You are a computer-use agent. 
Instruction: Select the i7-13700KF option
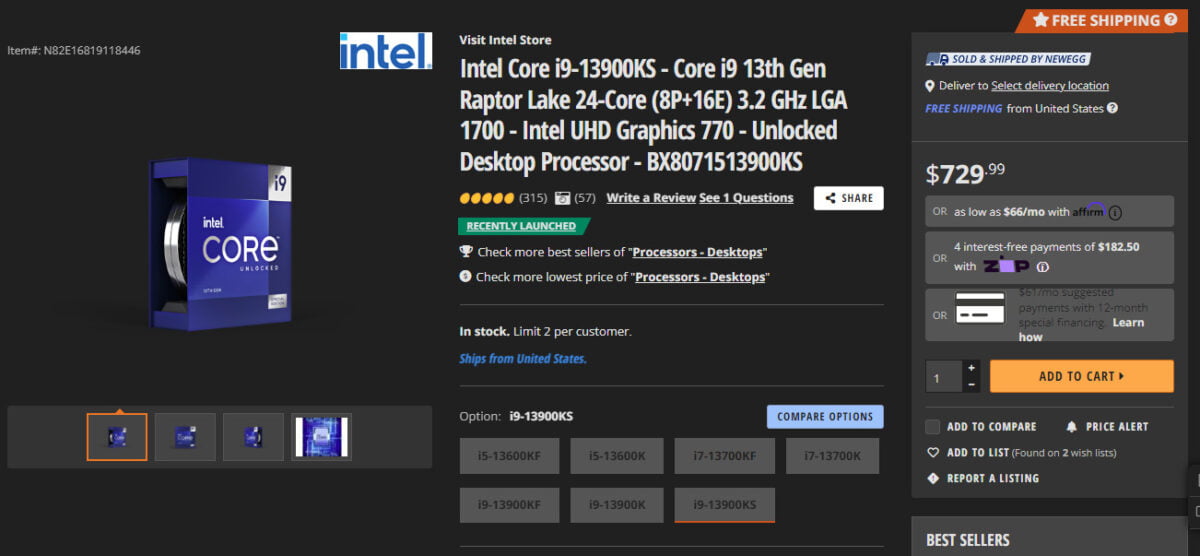[724, 456]
